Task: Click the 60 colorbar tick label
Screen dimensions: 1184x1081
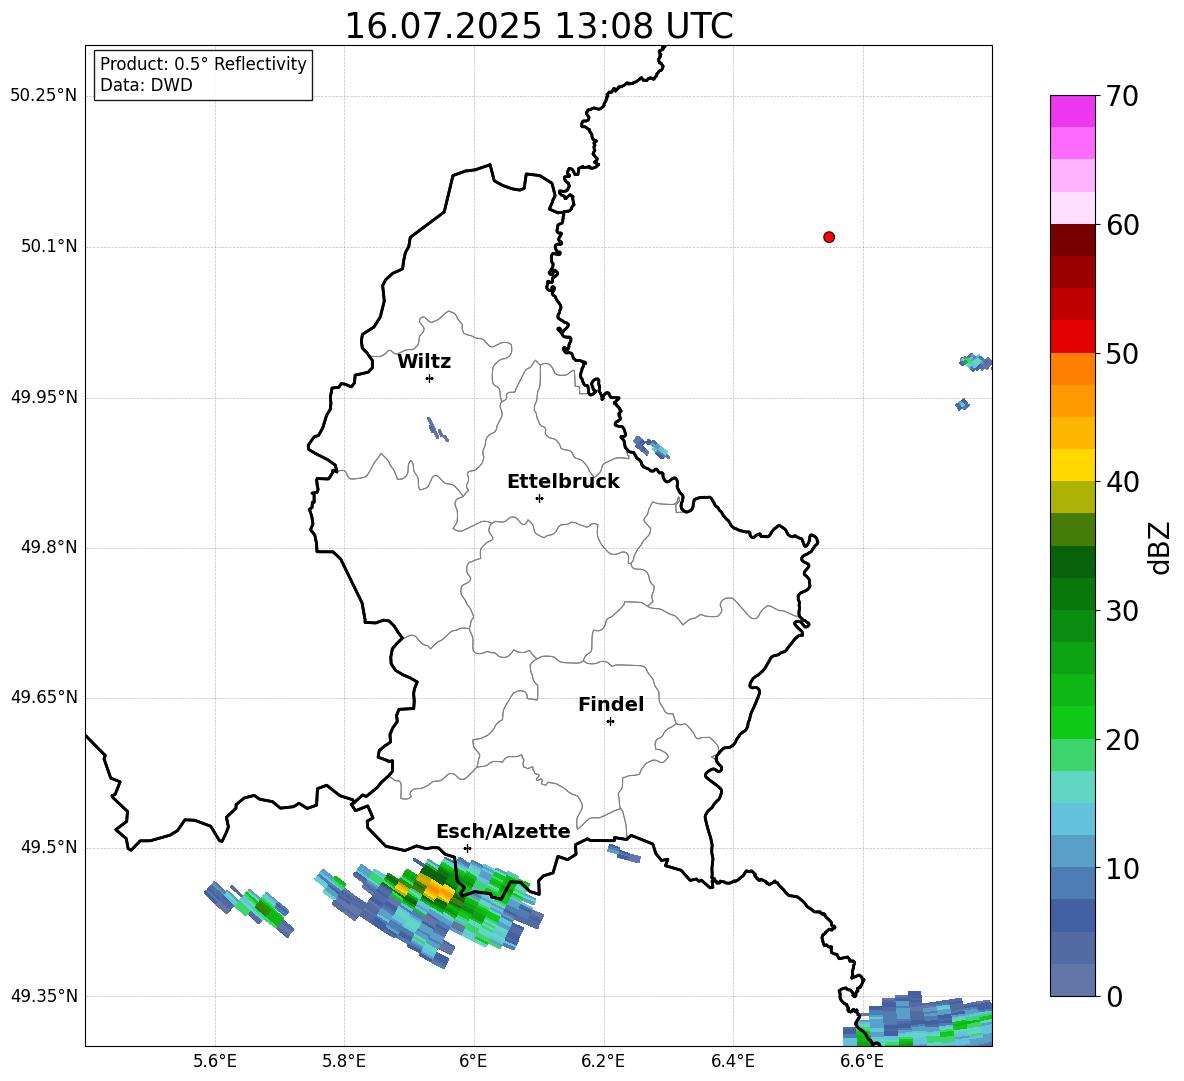Action: 1122,225
